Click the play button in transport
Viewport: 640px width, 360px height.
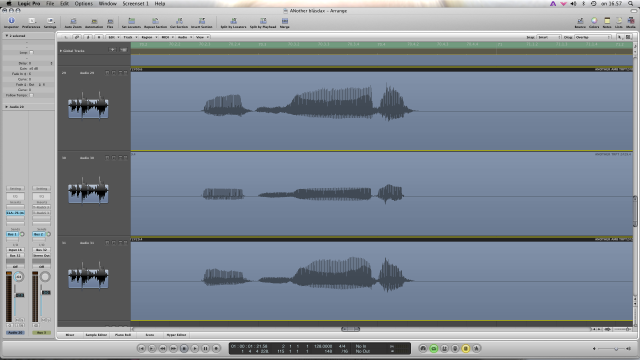(x=195, y=348)
